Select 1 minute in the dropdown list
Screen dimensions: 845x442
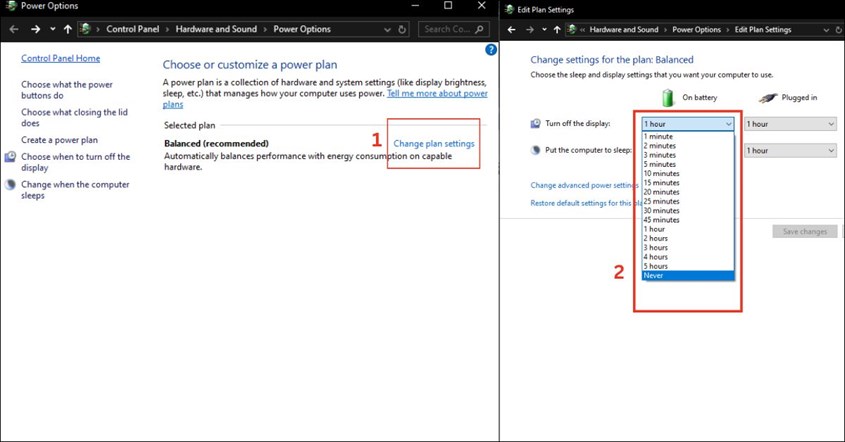click(688, 136)
